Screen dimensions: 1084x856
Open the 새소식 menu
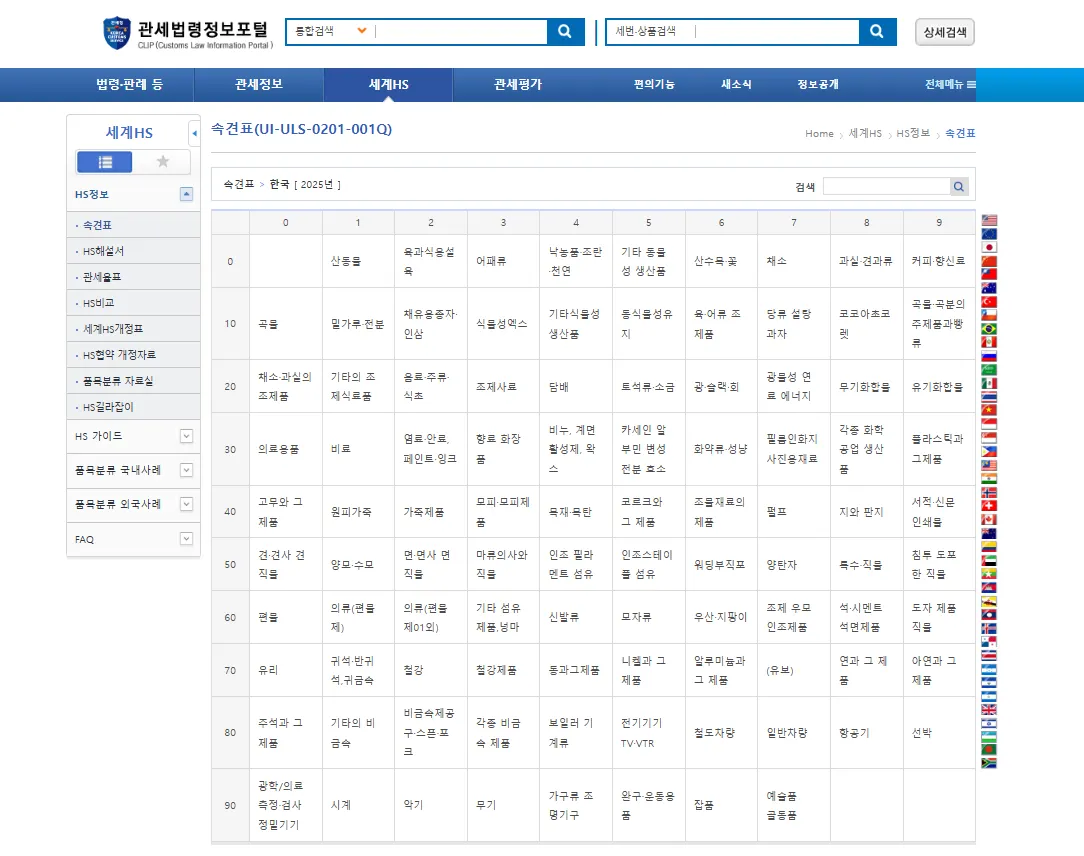(x=736, y=84)
